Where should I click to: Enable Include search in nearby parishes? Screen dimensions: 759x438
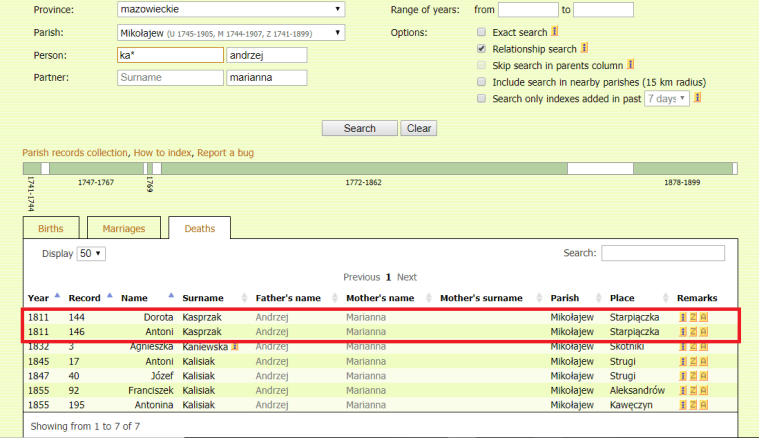pos(482,82)
